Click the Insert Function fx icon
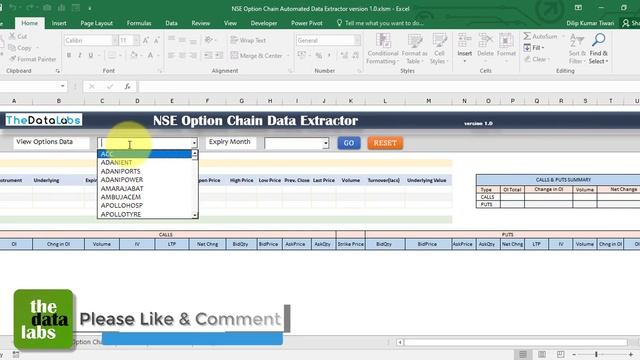The image size is (640, 360). tap(127, 86)
